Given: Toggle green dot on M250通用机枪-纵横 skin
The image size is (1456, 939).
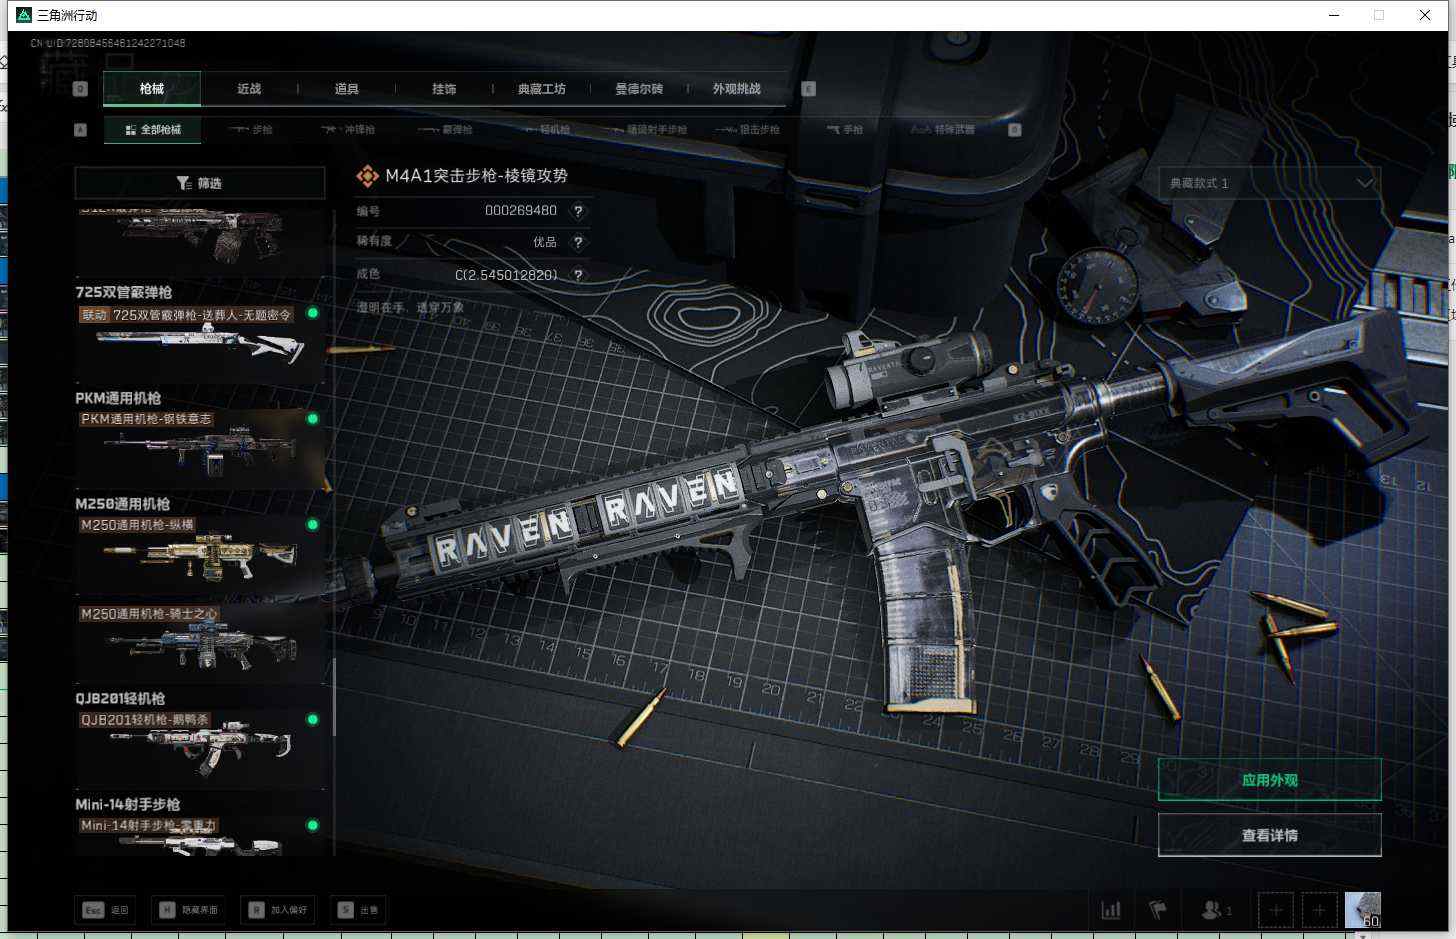Looking at the screenshot, I should click(x=313, y=525).
